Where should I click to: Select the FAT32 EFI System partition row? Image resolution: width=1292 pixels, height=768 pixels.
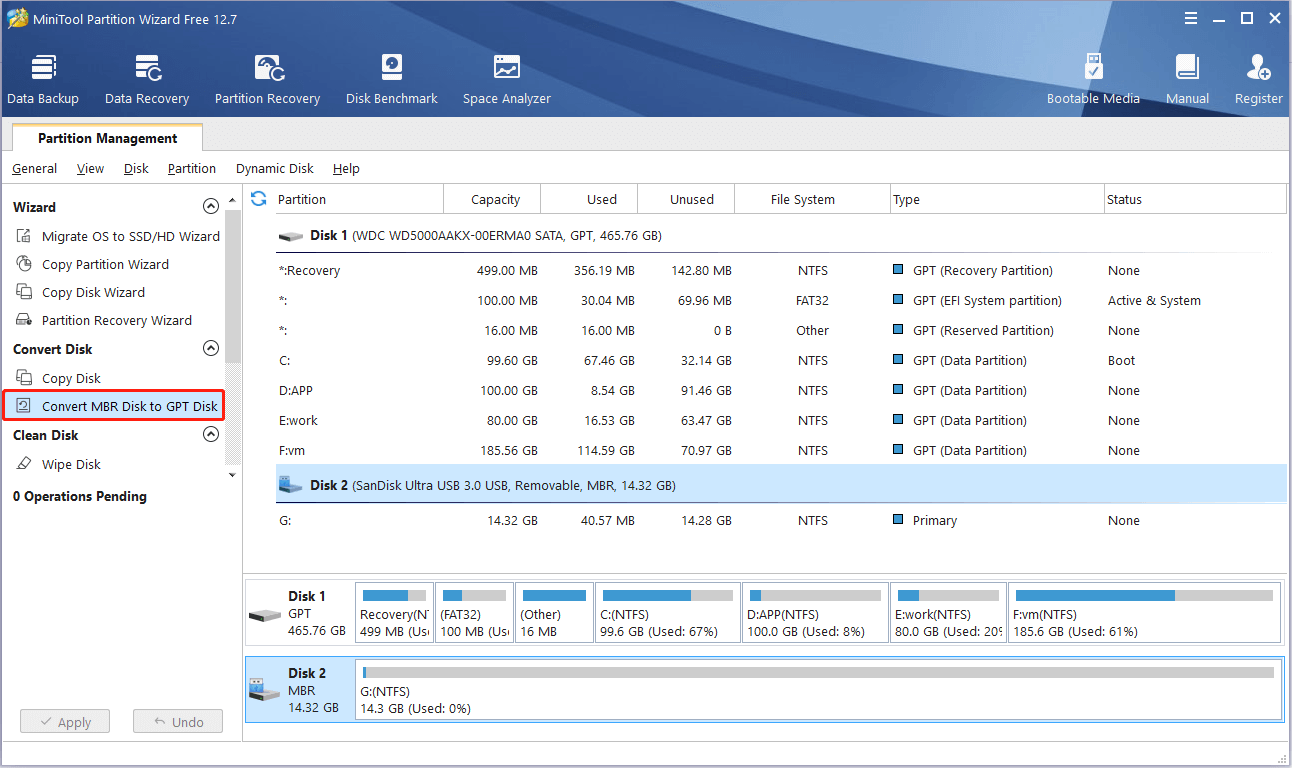coord(781,300)
